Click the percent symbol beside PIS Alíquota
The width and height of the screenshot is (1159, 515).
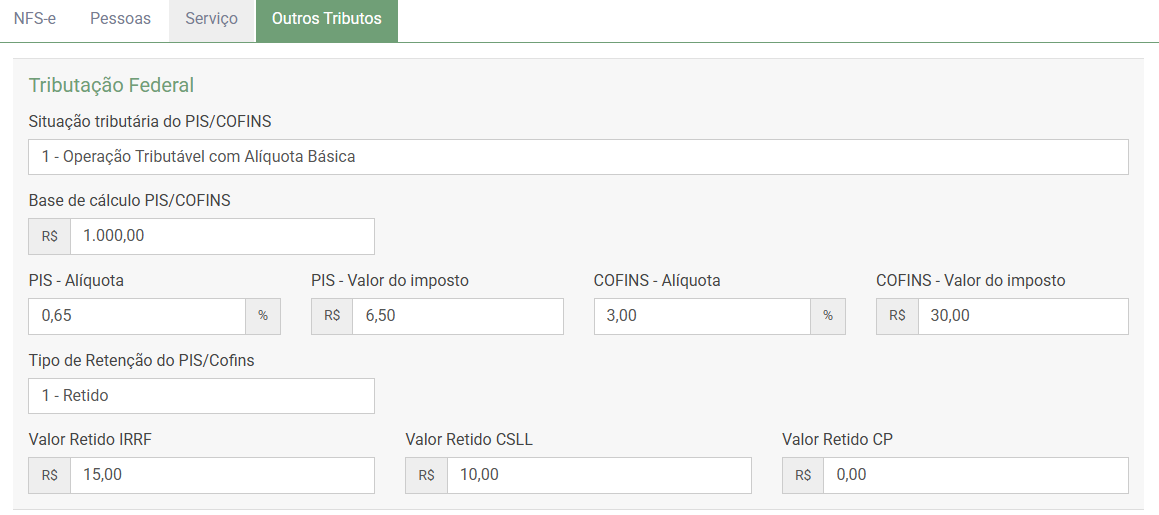tap(263, 316)
